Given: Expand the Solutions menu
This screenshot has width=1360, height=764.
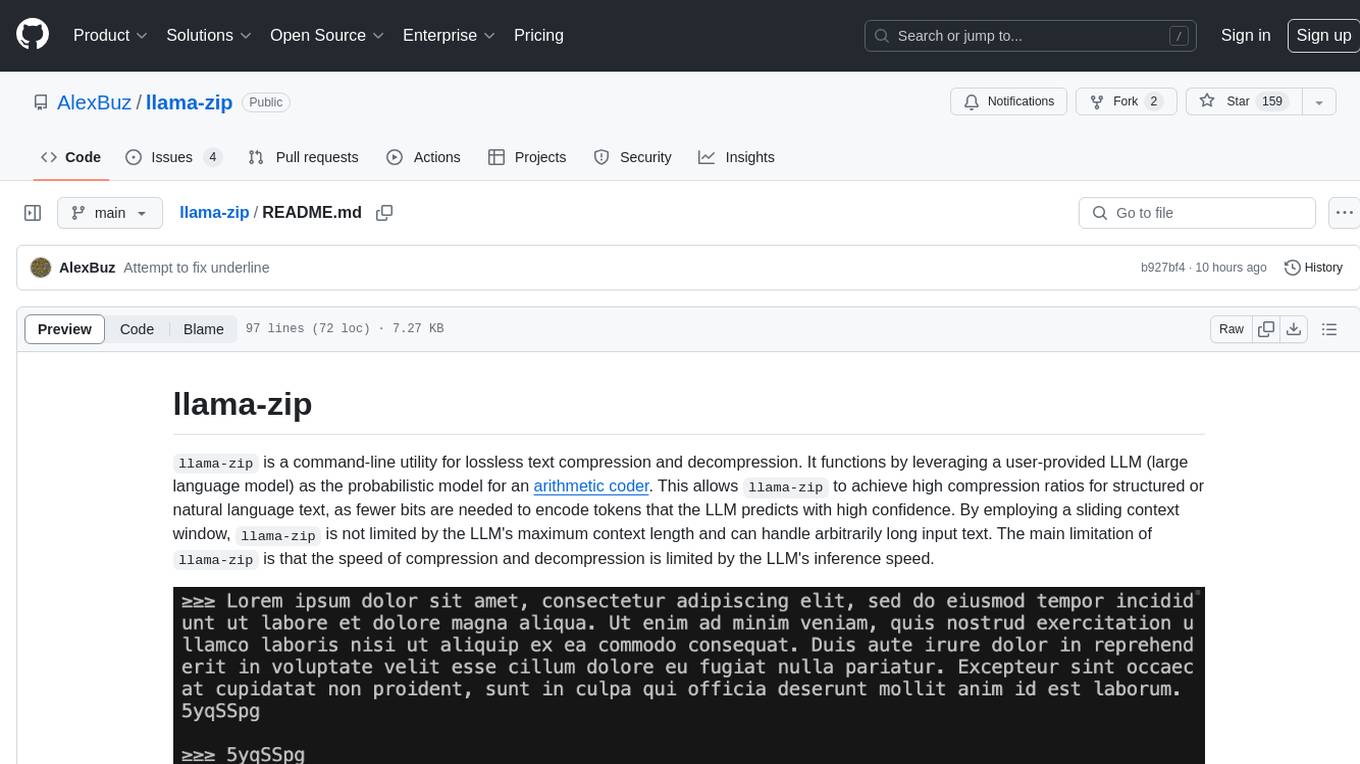Looking at the screenshot, I should (209, 35).
